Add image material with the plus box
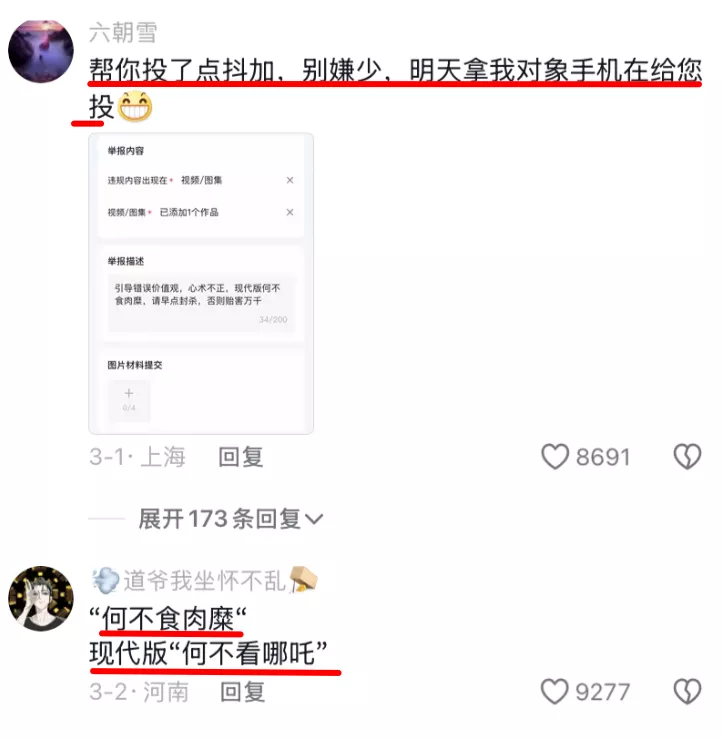 (129, 400)
